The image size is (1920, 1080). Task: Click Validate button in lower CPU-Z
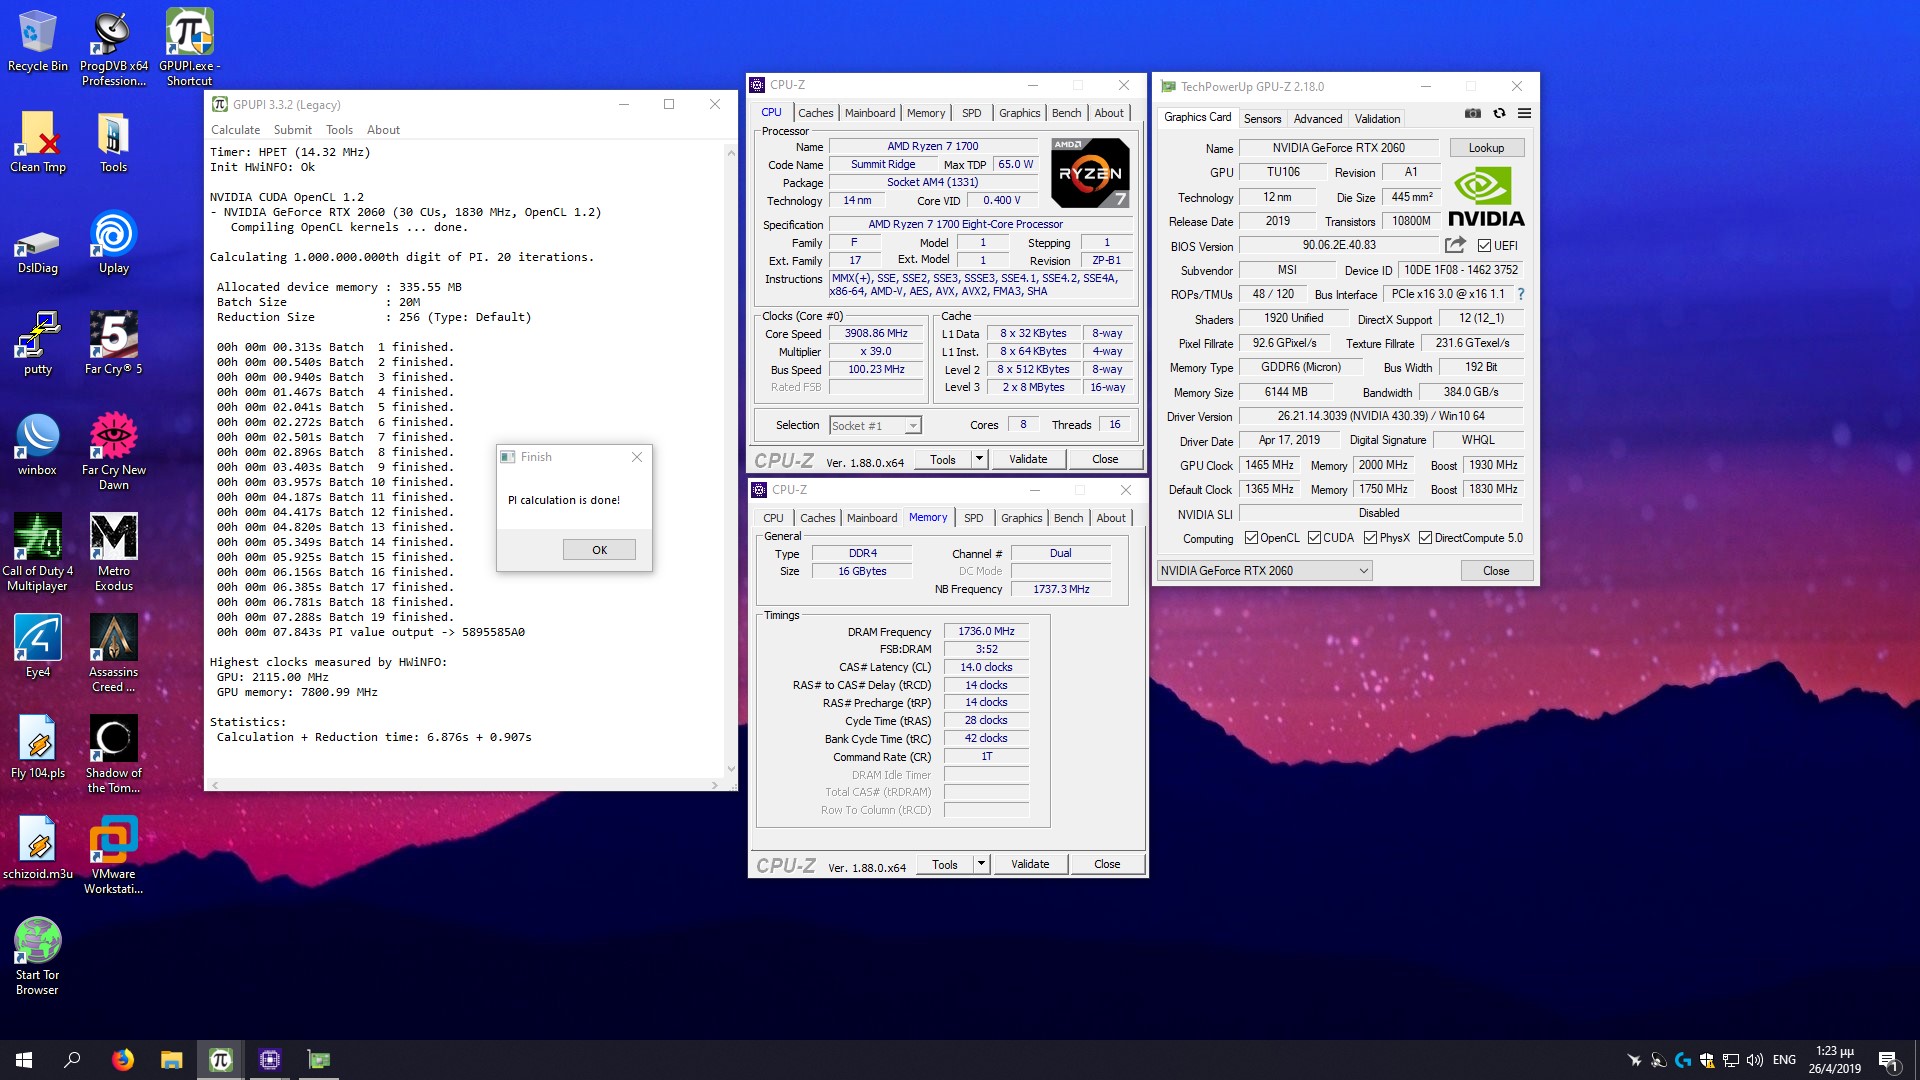click(x=1030, y=864)
